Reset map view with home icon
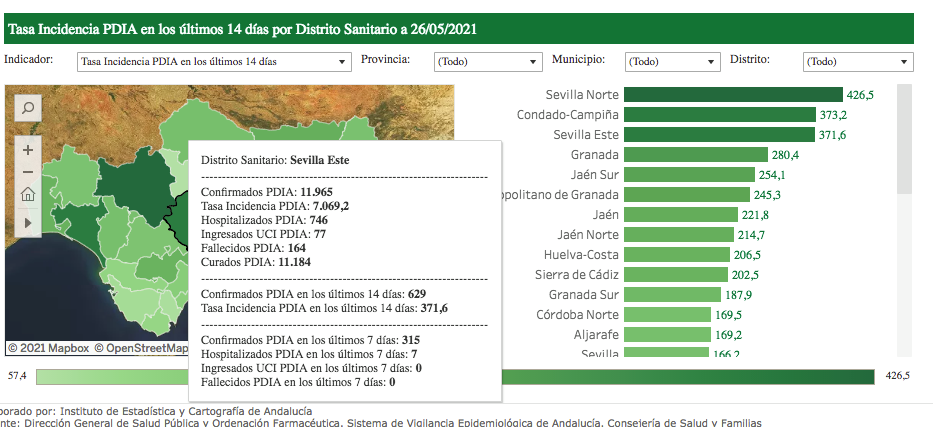The width and height of the screenshot is (933, 427). click(x=28, y=195)
